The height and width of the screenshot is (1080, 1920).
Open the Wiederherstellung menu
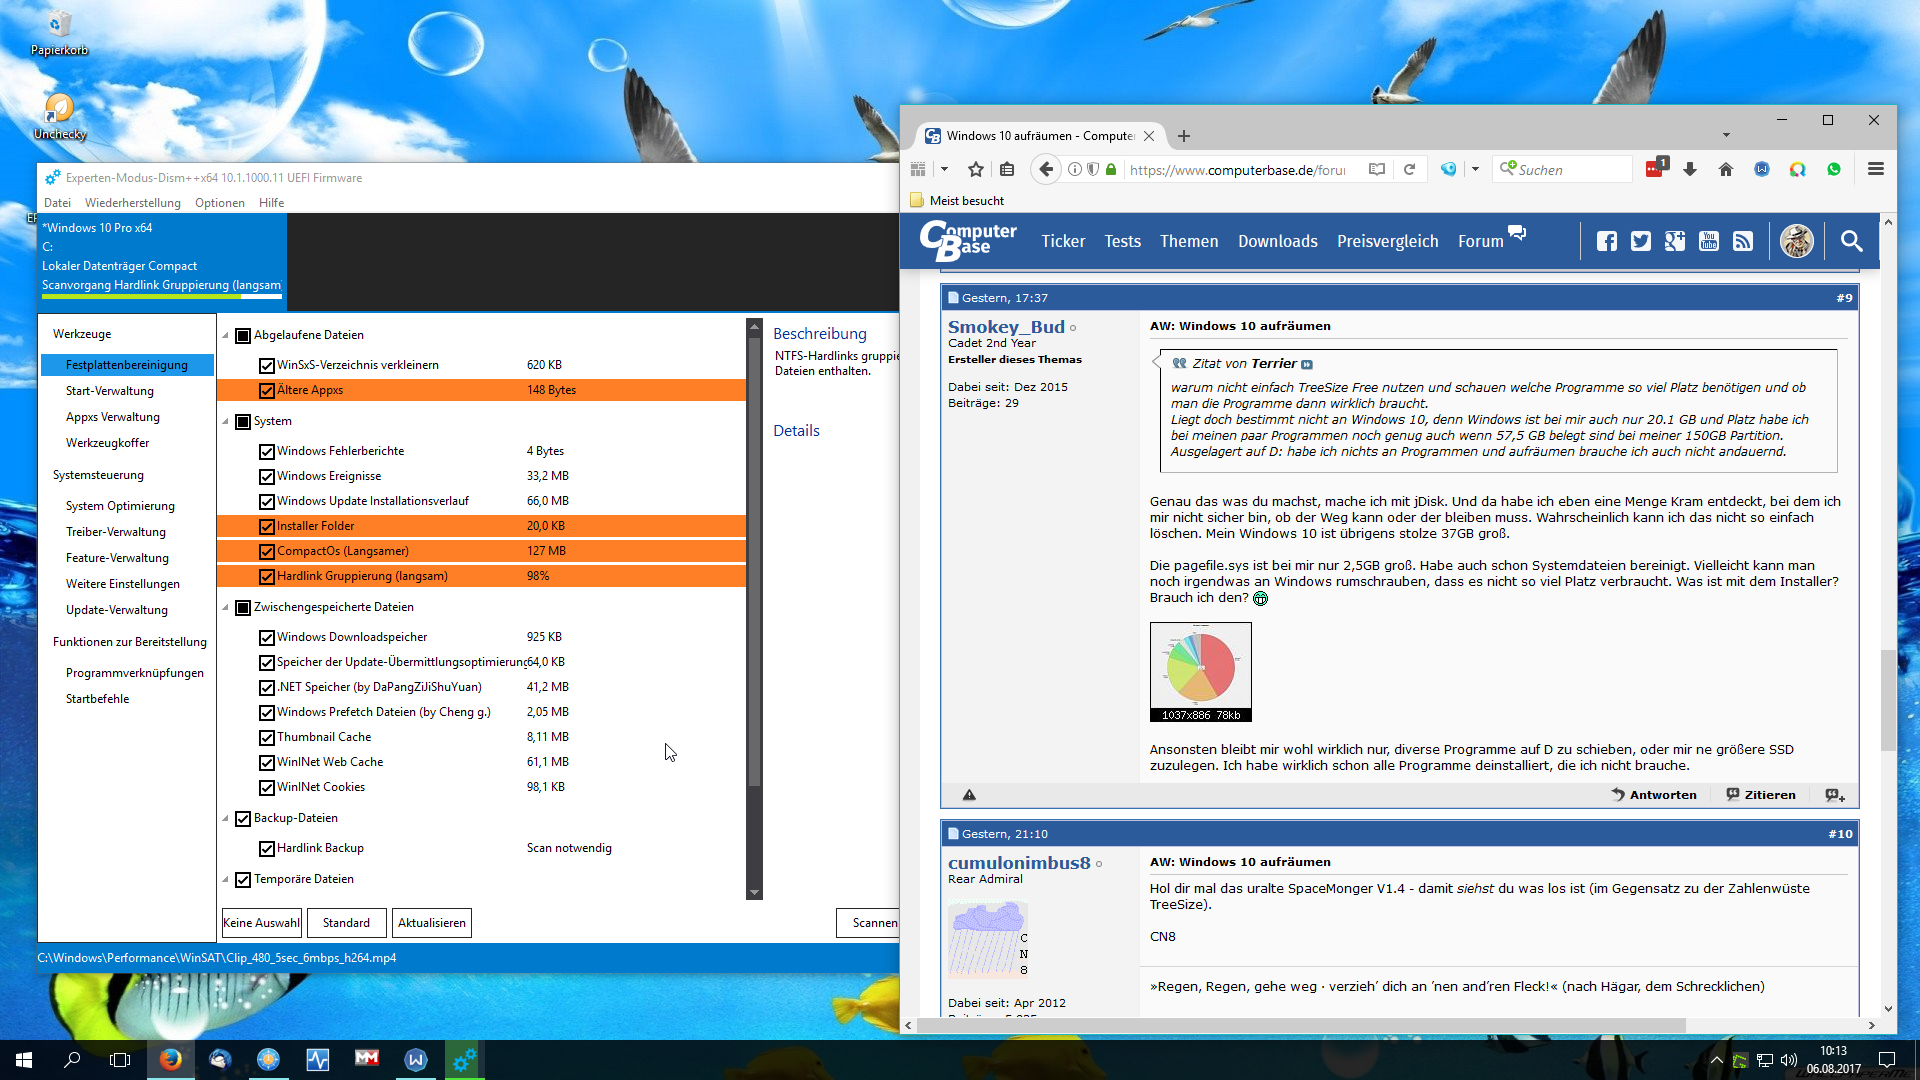[x=133, y=203]
